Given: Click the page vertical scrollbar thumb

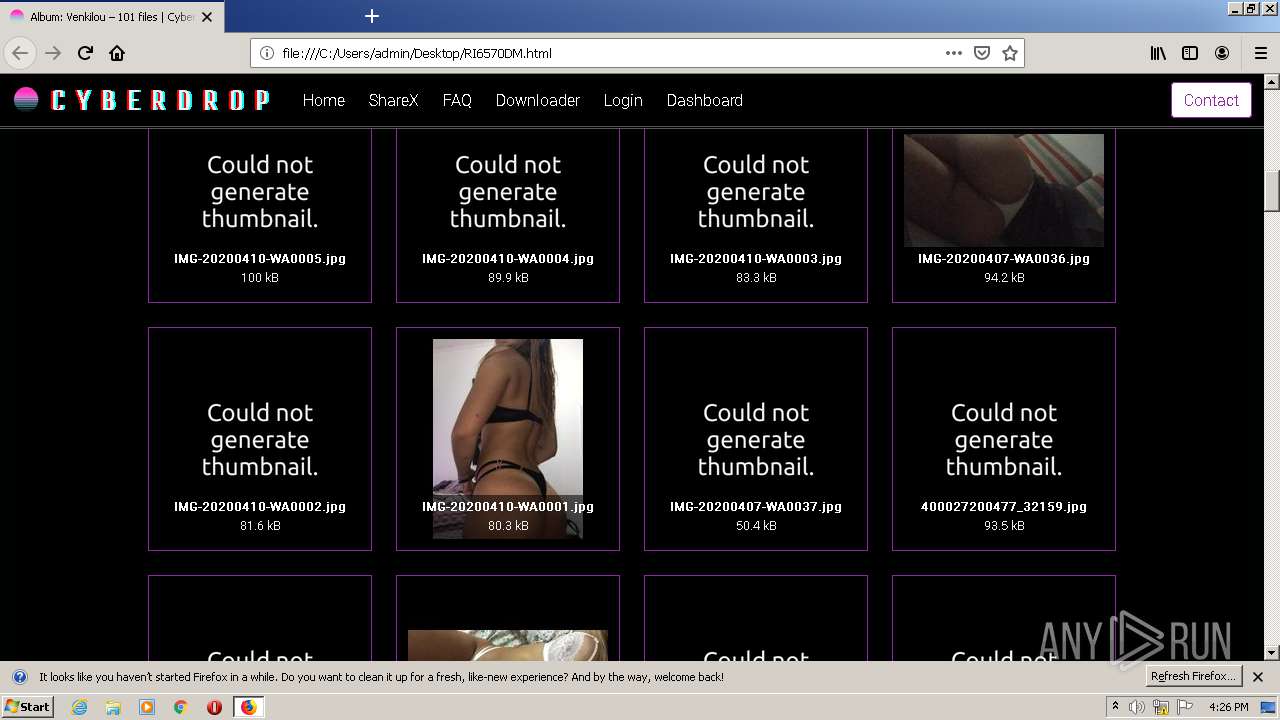Looking at the screenshot, I should click(x=1272, y=191).
